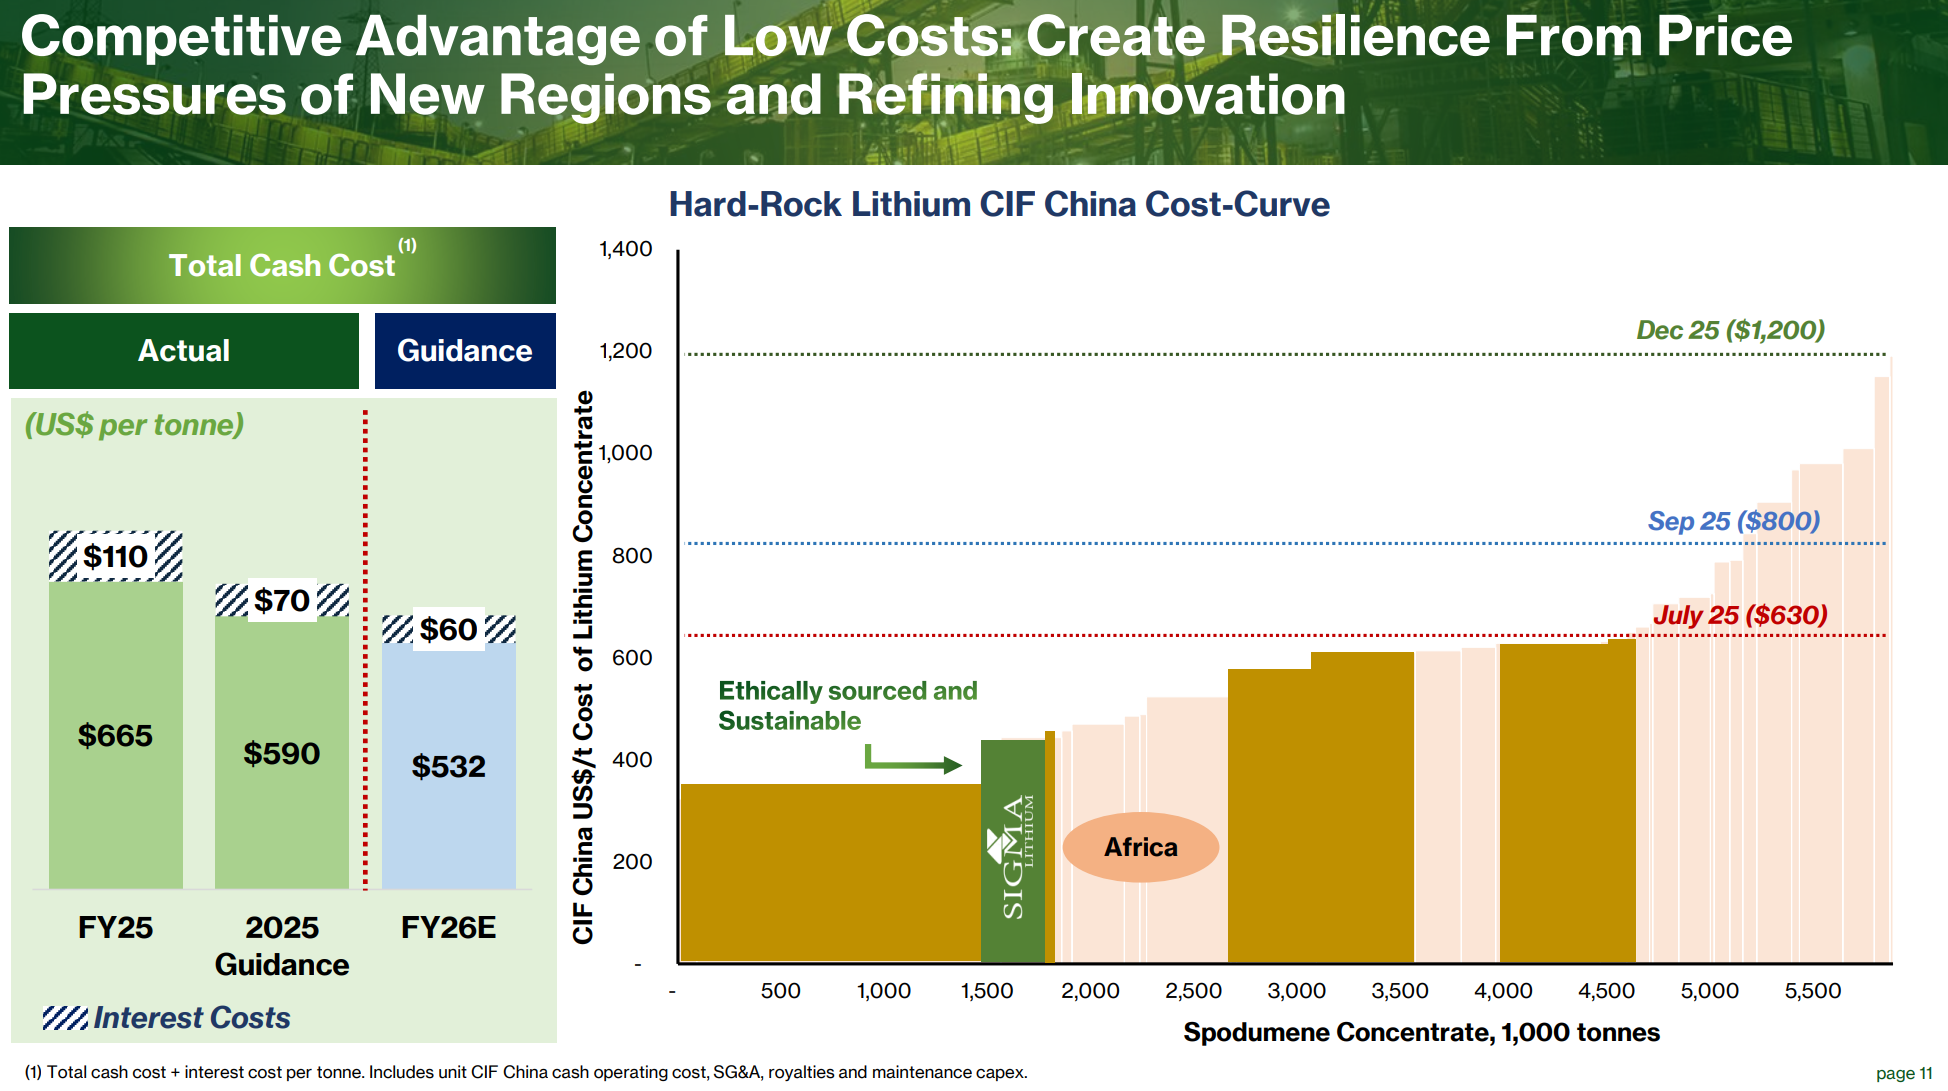The image size is (1948, 1091).
Task: Click the hatched Interest Costs legend swatch
Action: 65,1018
